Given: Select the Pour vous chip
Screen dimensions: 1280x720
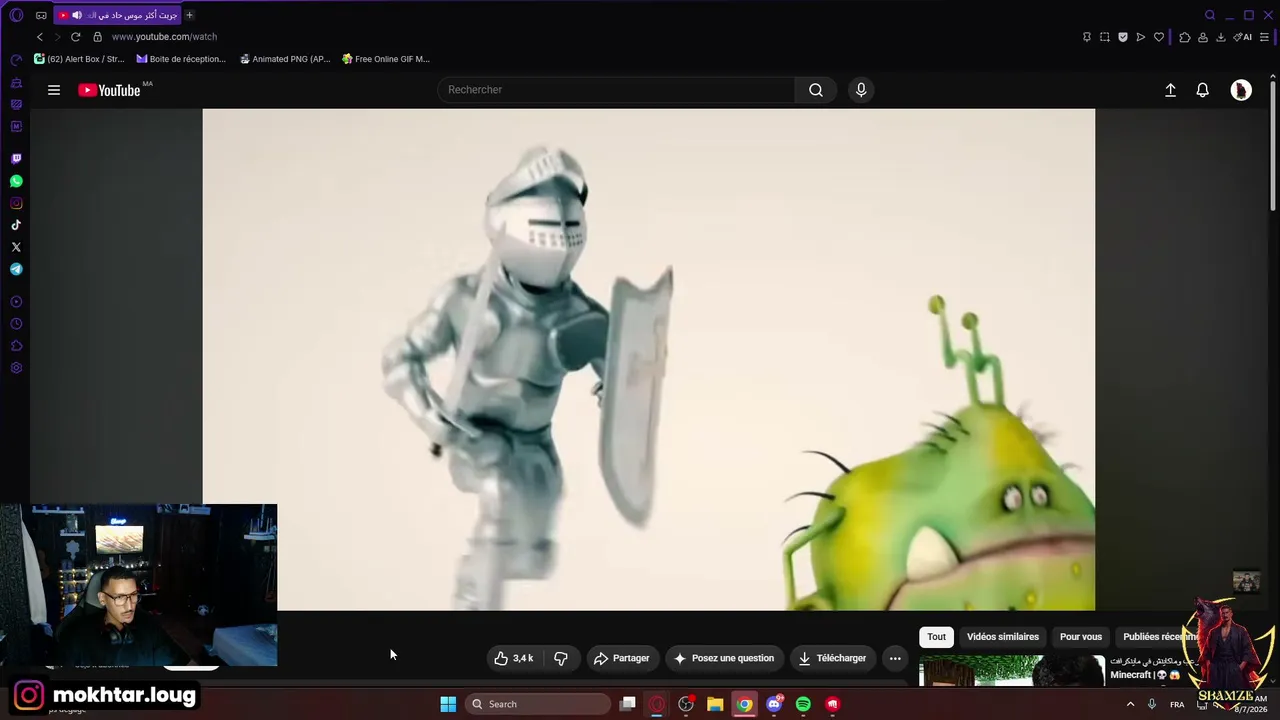Looking at the screenshot, I should [1081, 637].
